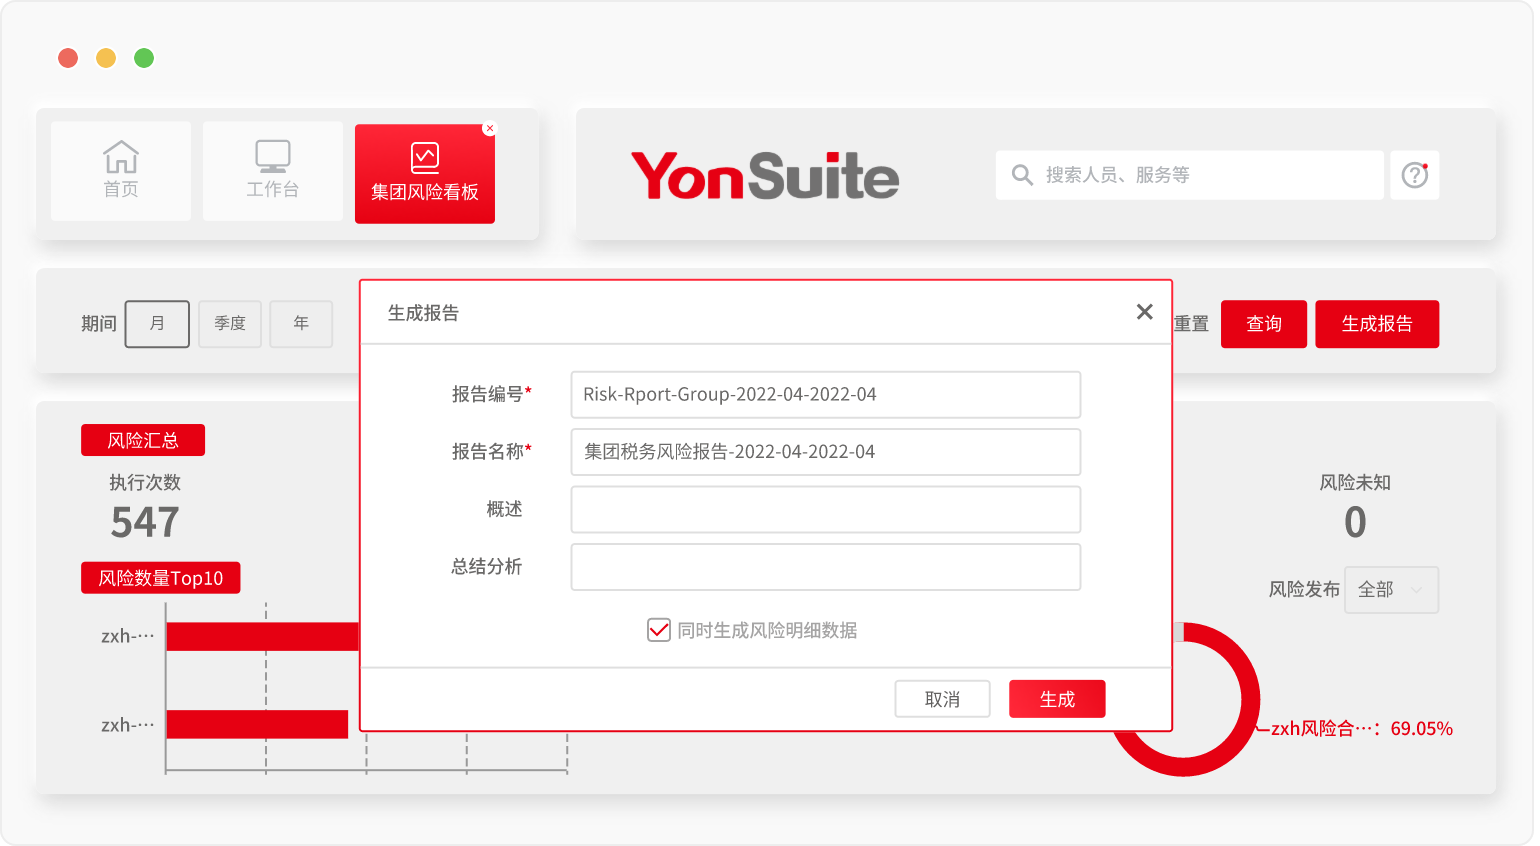Click the home house icon
This screenshot has height=846, width=1540.
121,158
